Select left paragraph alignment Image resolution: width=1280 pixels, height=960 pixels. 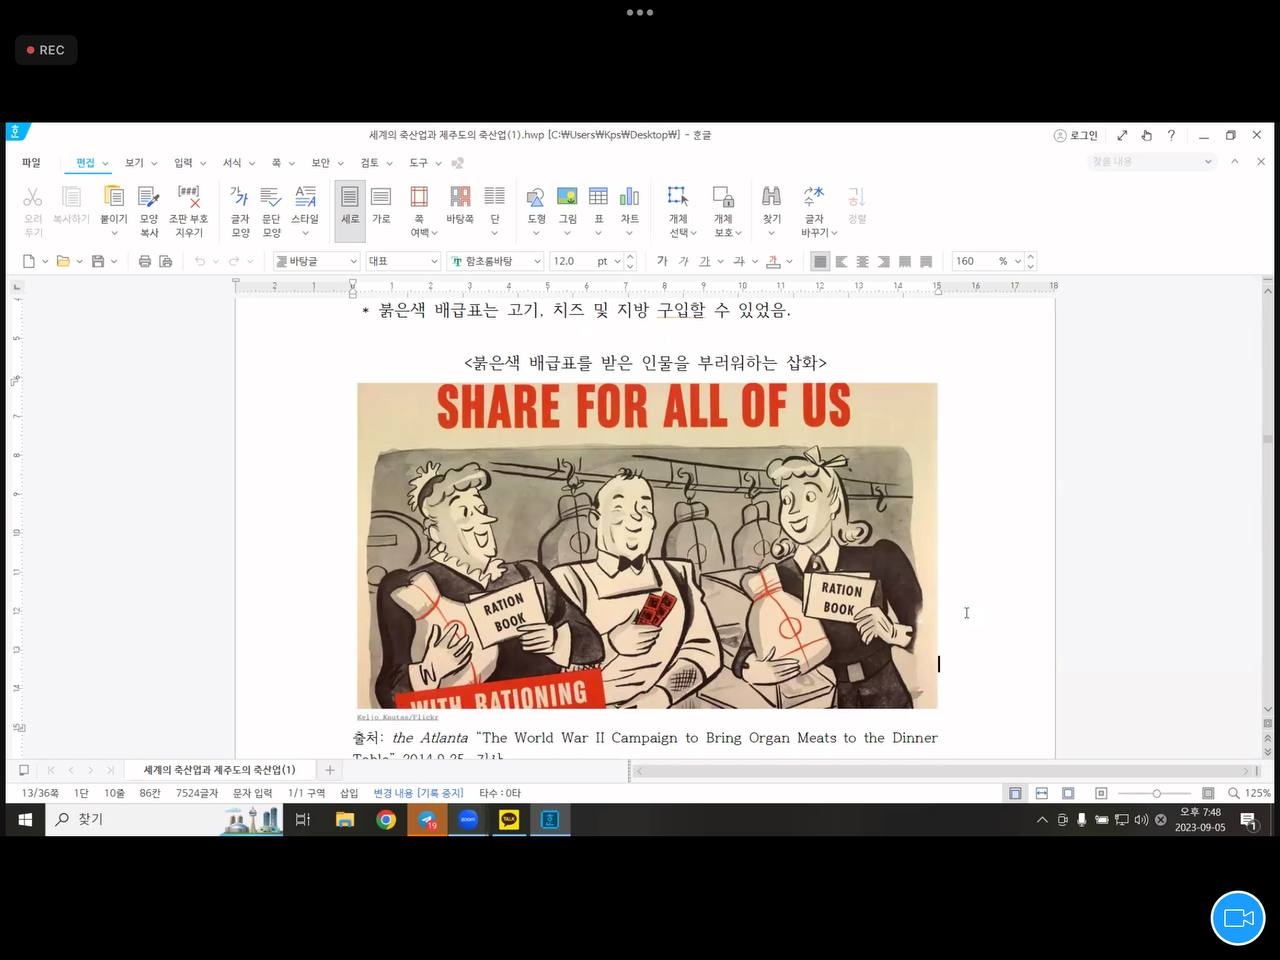pos(841,261)
